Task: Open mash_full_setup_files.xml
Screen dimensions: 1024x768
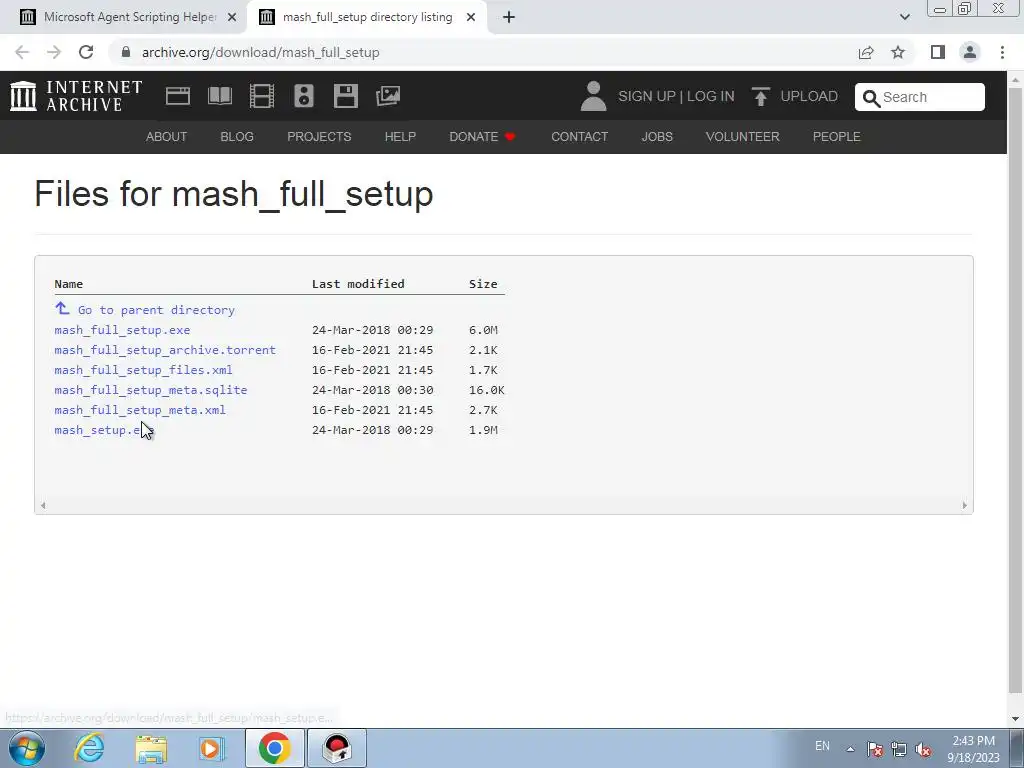Action: coord(143,370)
